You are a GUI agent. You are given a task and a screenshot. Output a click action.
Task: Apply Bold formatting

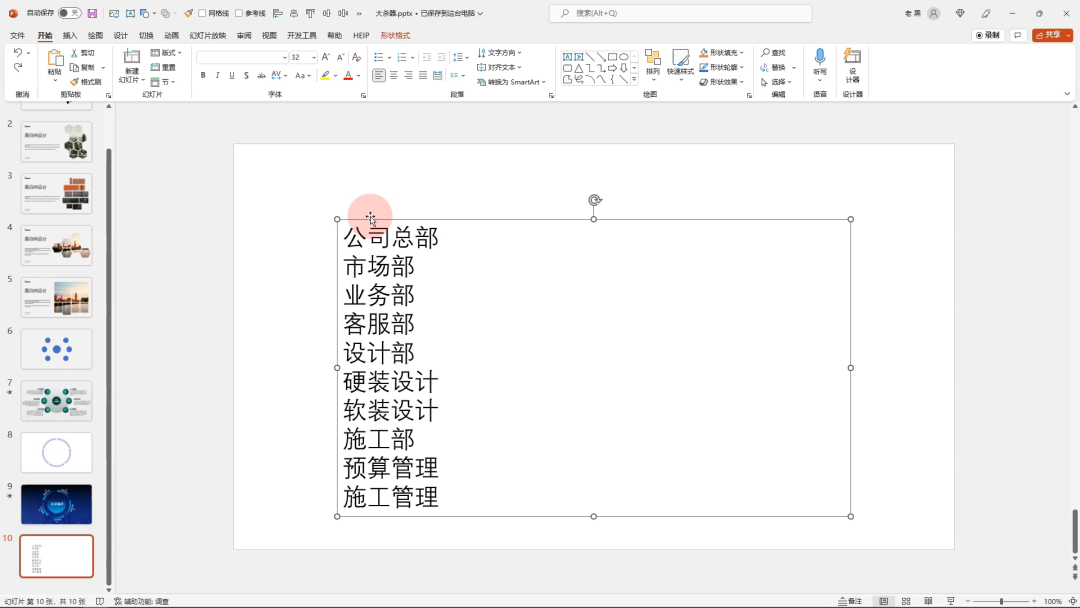pyautogui.click(x=203, y=75)
